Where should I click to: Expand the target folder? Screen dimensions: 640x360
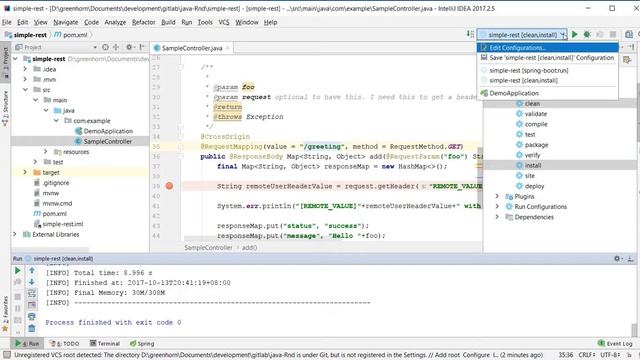point(25,172)
